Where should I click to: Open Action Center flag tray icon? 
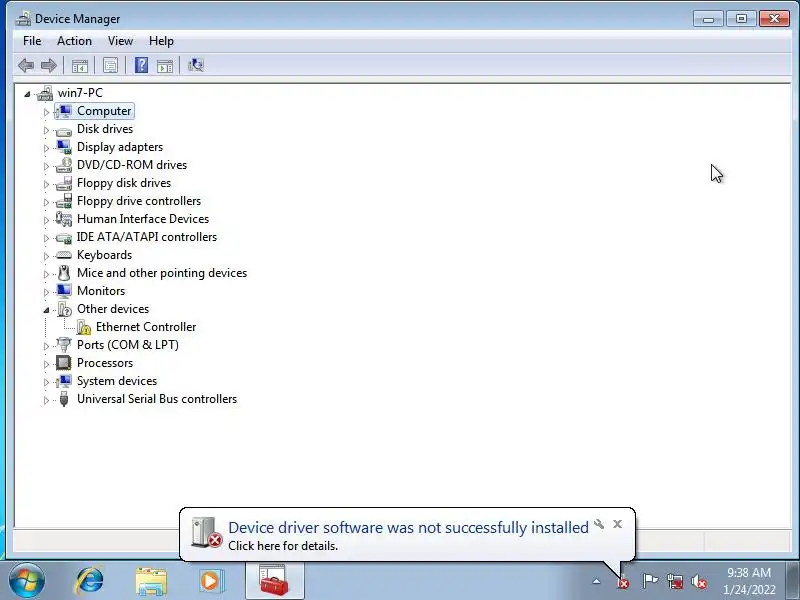pyautogui.click(x=650, y=581)
